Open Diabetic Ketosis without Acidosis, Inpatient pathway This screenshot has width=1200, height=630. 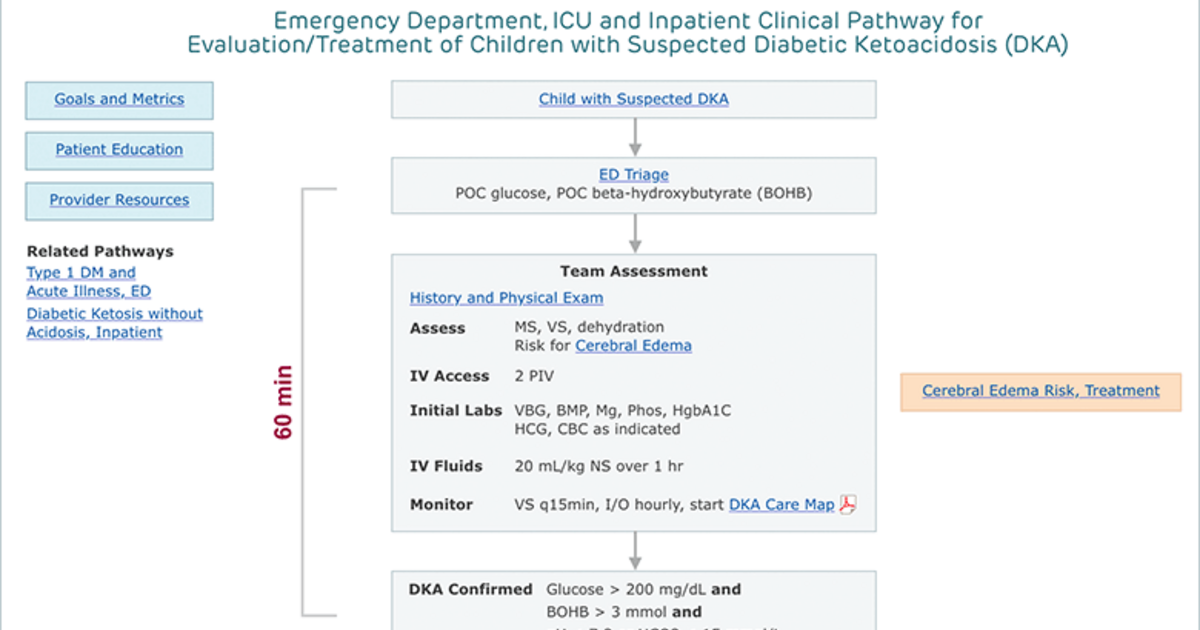pyautogui.click(x=114, y=323)
